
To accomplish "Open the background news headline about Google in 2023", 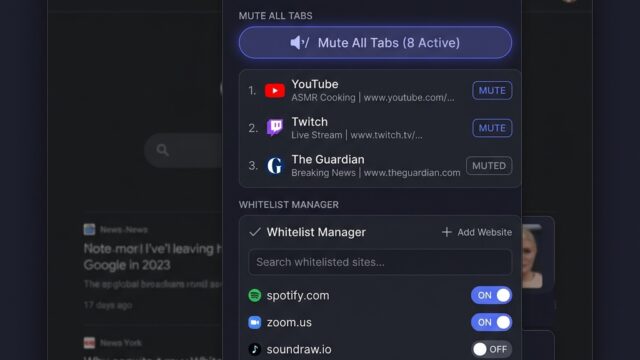I will coord(152,257).
